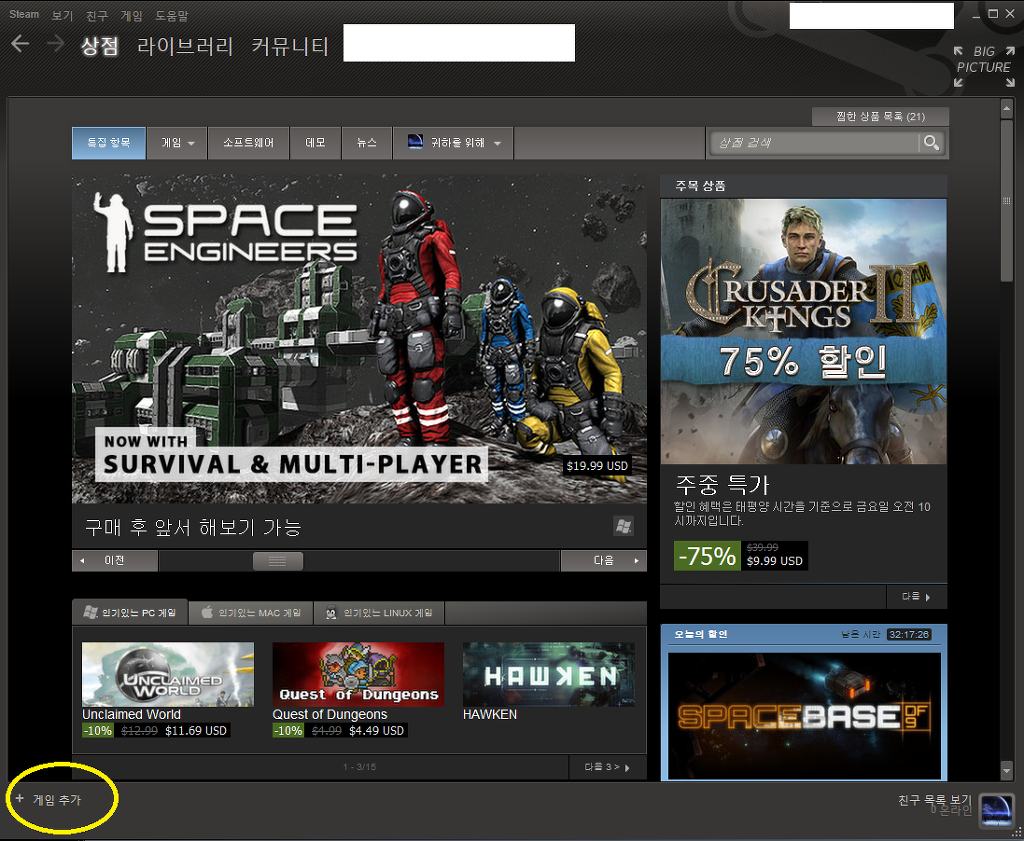The width and height of the screenshot is (1024, 841).
Task: Click the $9.99 USD sale price
Action: 775,562
